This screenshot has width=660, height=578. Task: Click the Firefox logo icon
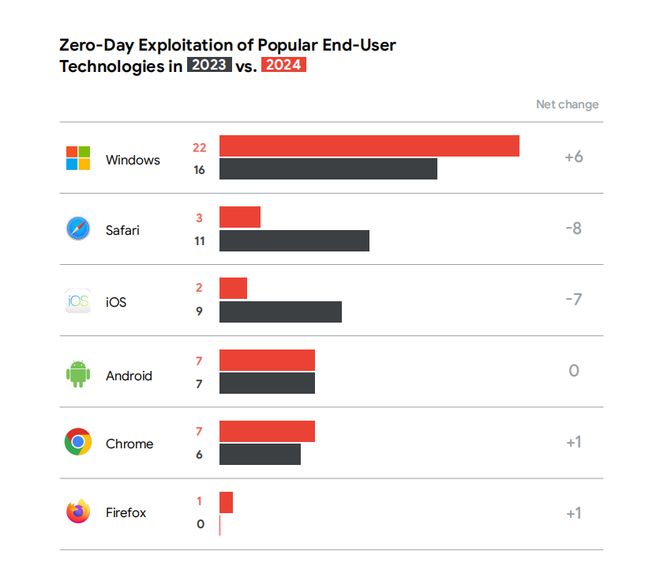coord(78,512)
